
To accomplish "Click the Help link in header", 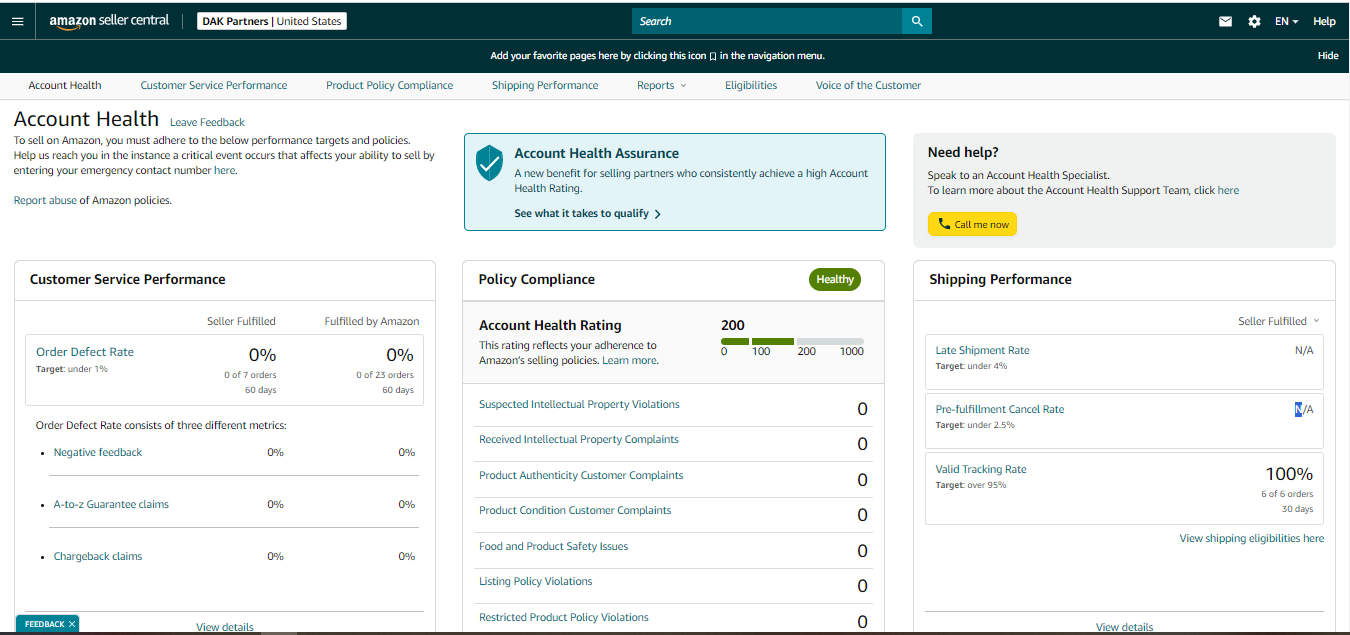I will pyautogui.click(x=1324, y=21).
